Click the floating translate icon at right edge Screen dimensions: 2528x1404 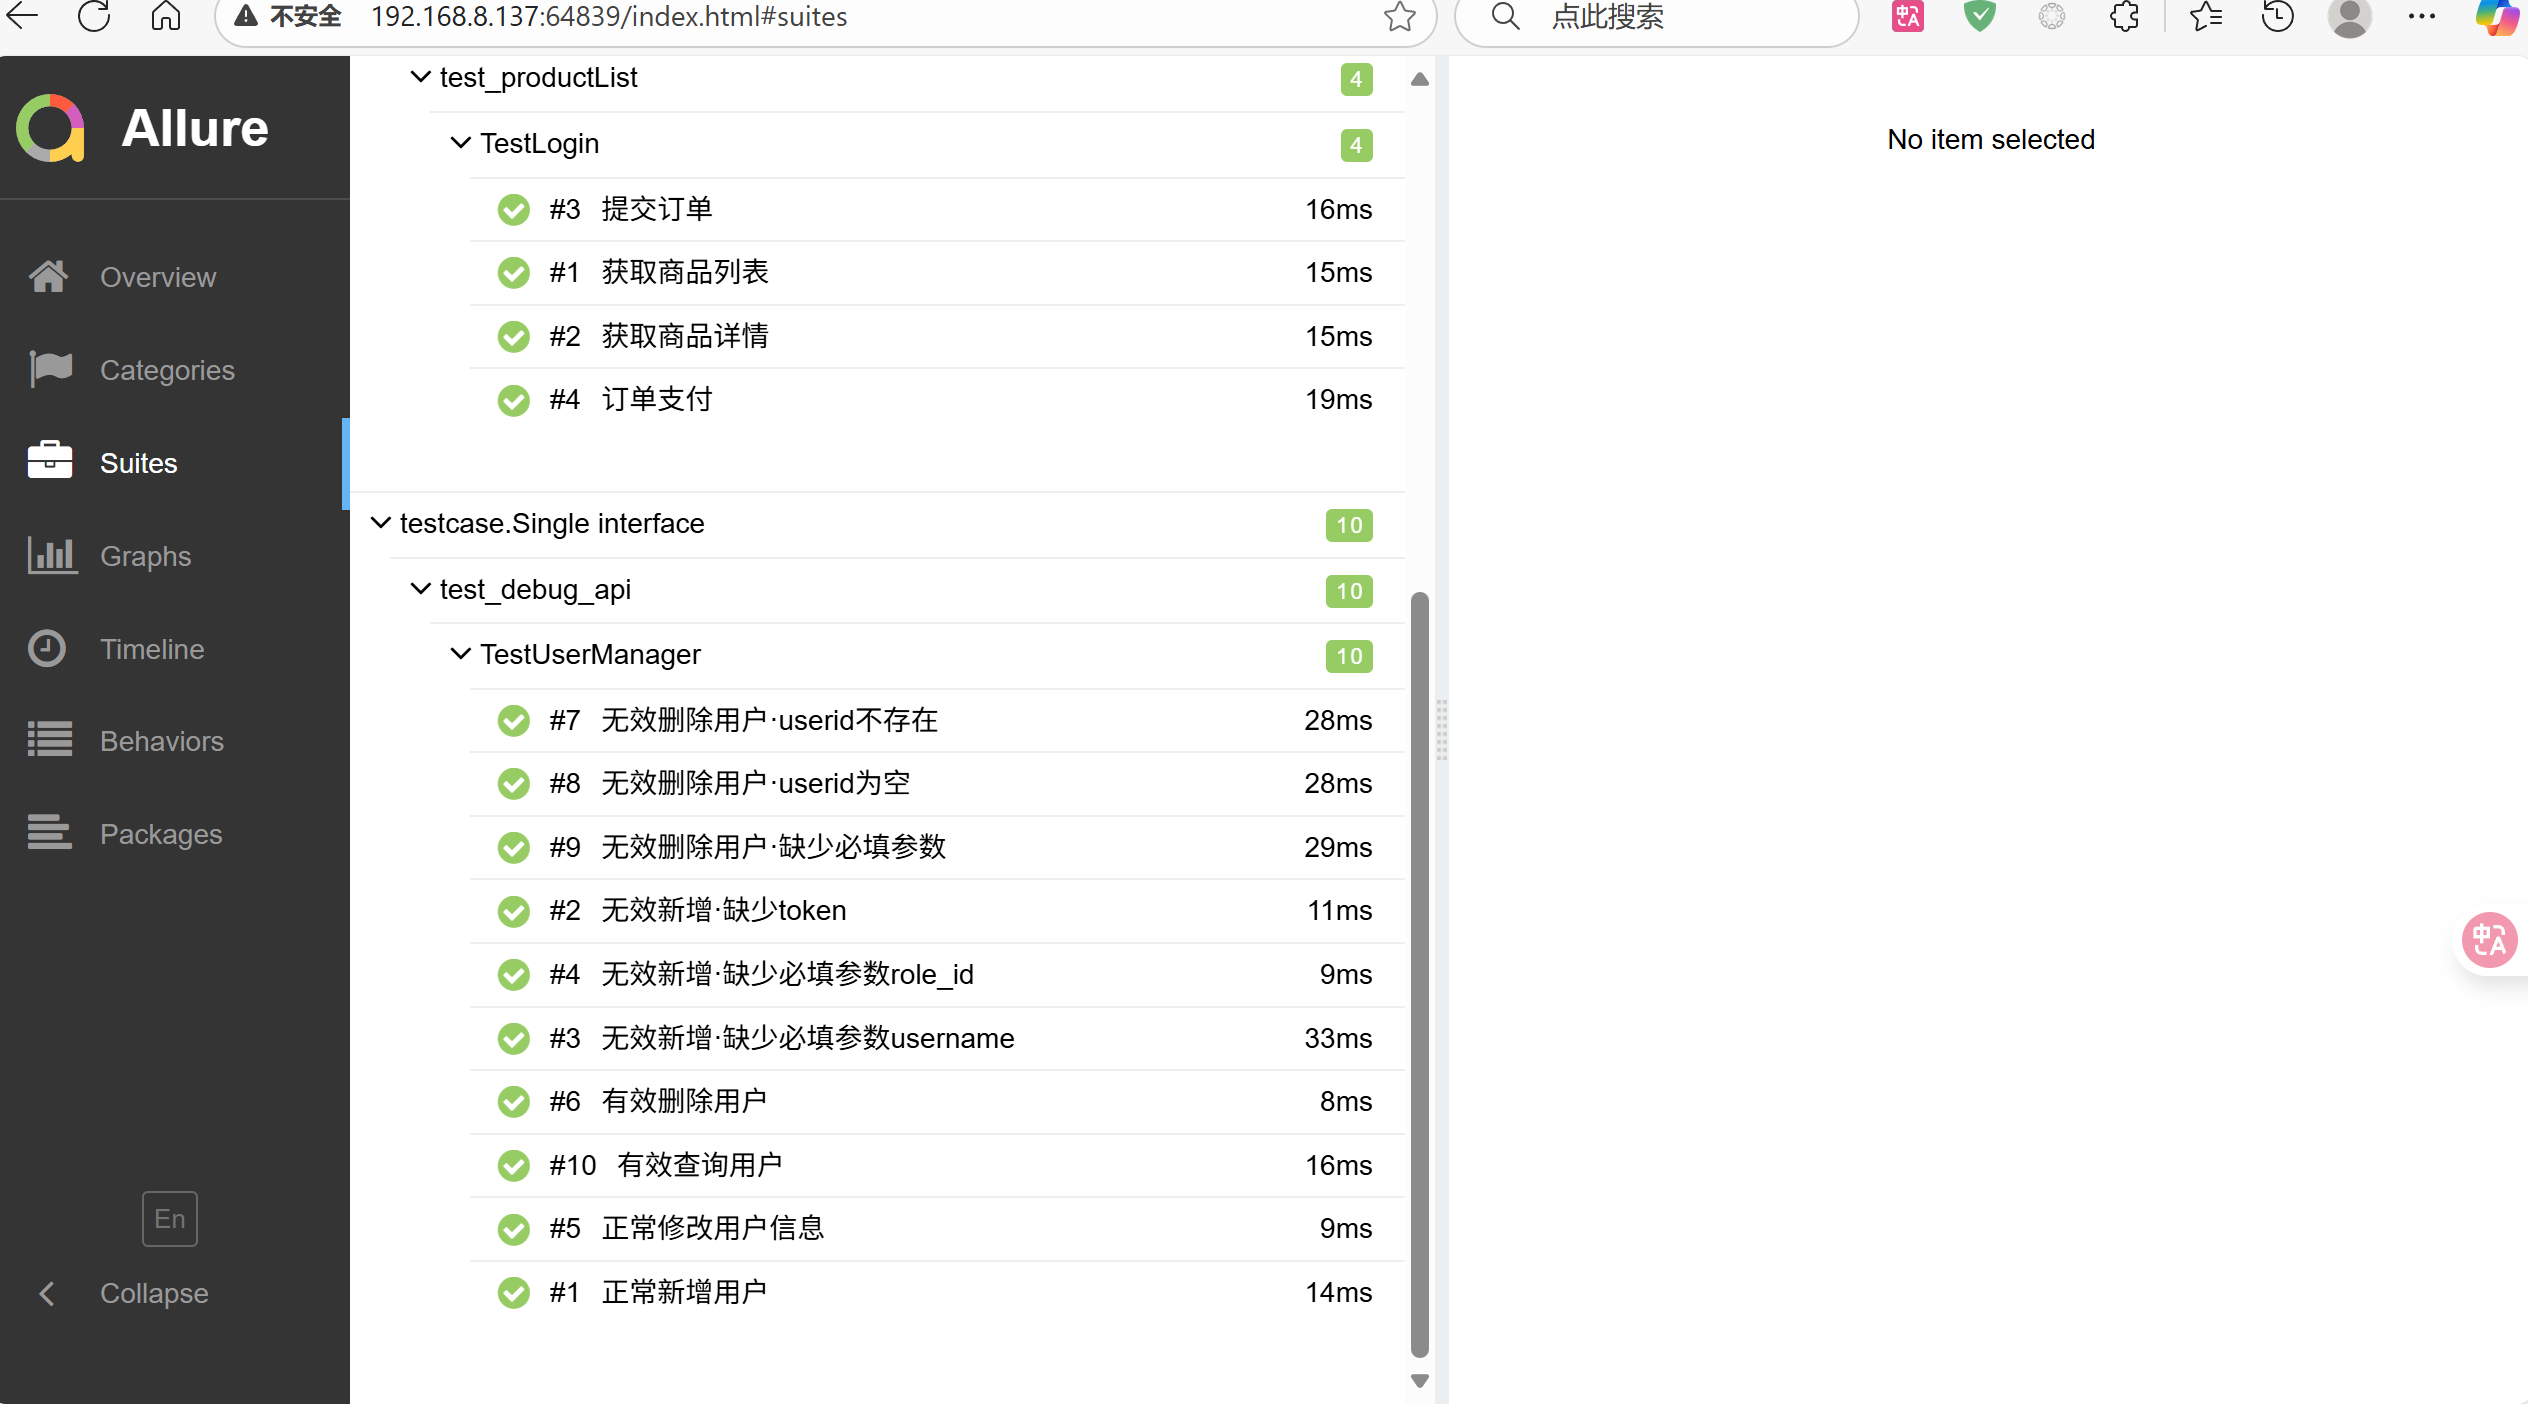pyautogui.click(x=2488, y=940)
